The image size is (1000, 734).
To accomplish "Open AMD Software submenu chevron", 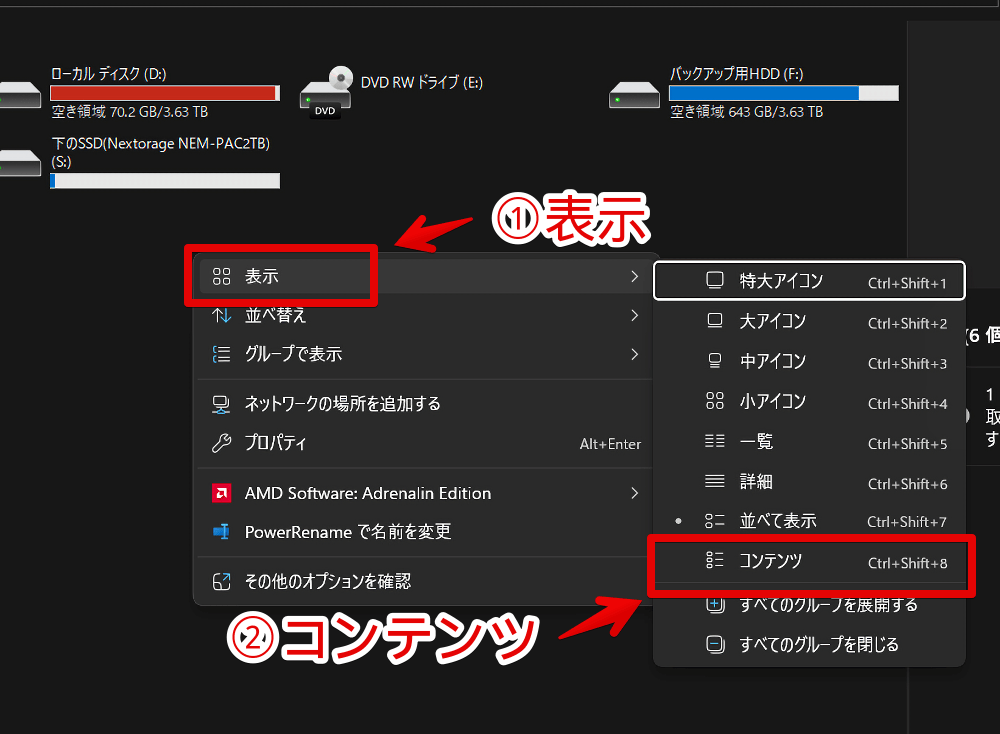I will [634, 493].
